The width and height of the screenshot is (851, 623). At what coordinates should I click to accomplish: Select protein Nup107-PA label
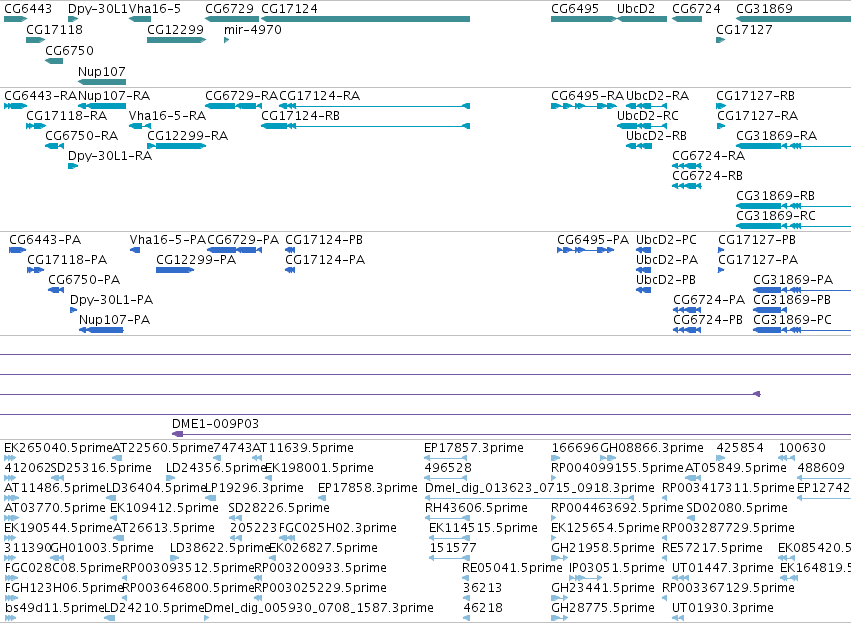tap(115, 320)
